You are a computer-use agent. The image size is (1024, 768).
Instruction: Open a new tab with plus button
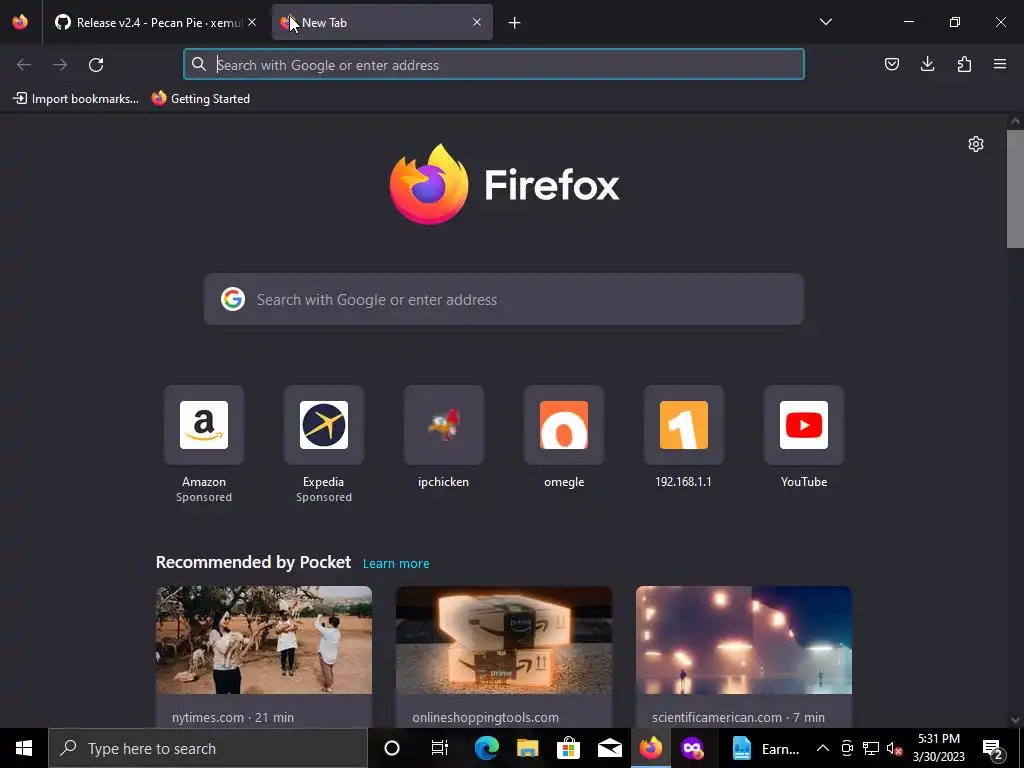coord(515,23)
